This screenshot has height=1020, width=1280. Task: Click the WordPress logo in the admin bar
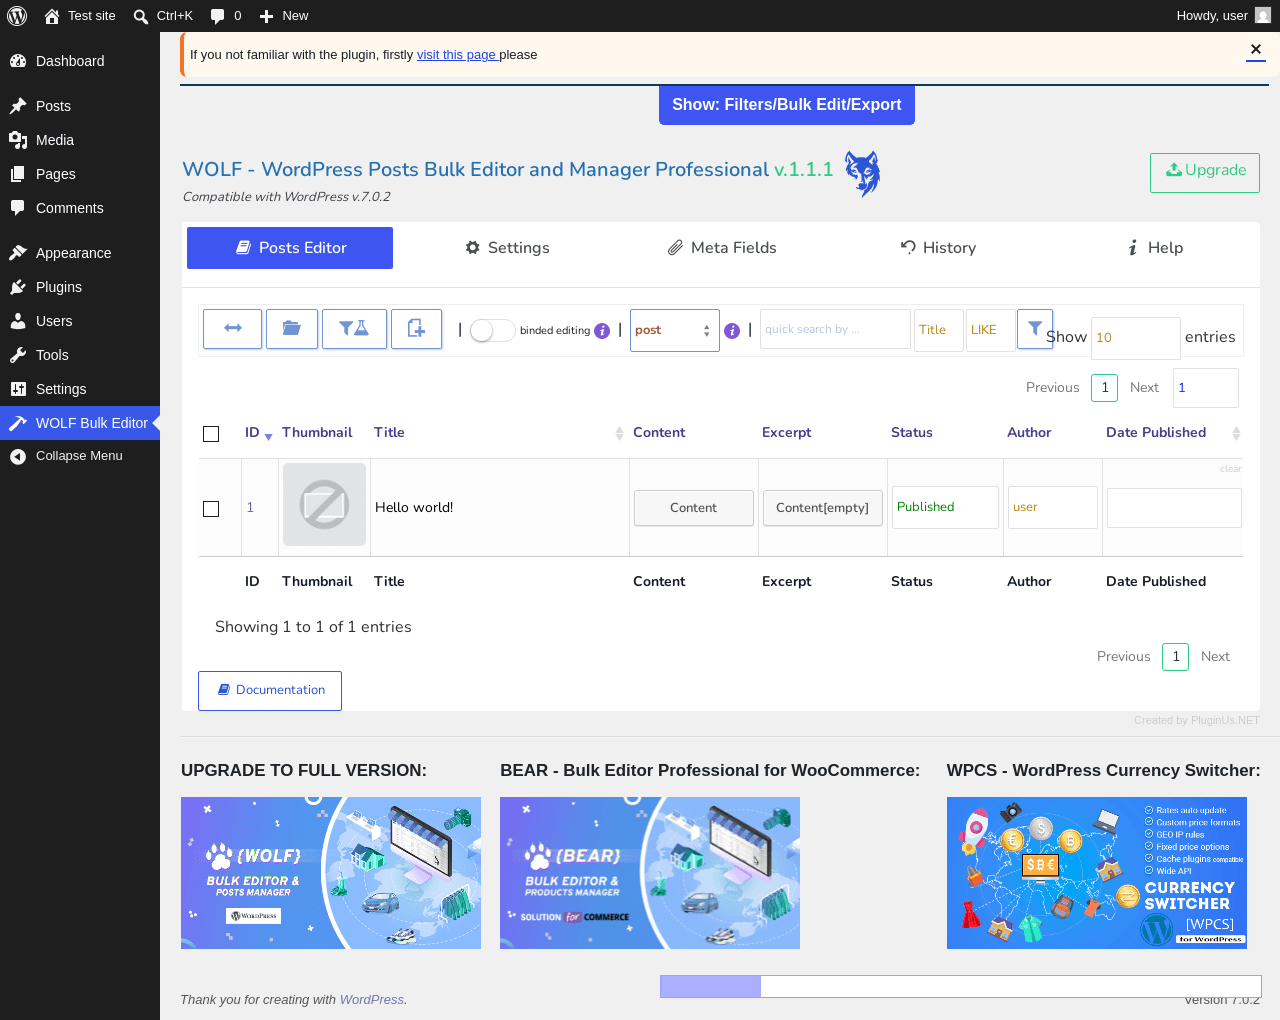coord(17,16)
